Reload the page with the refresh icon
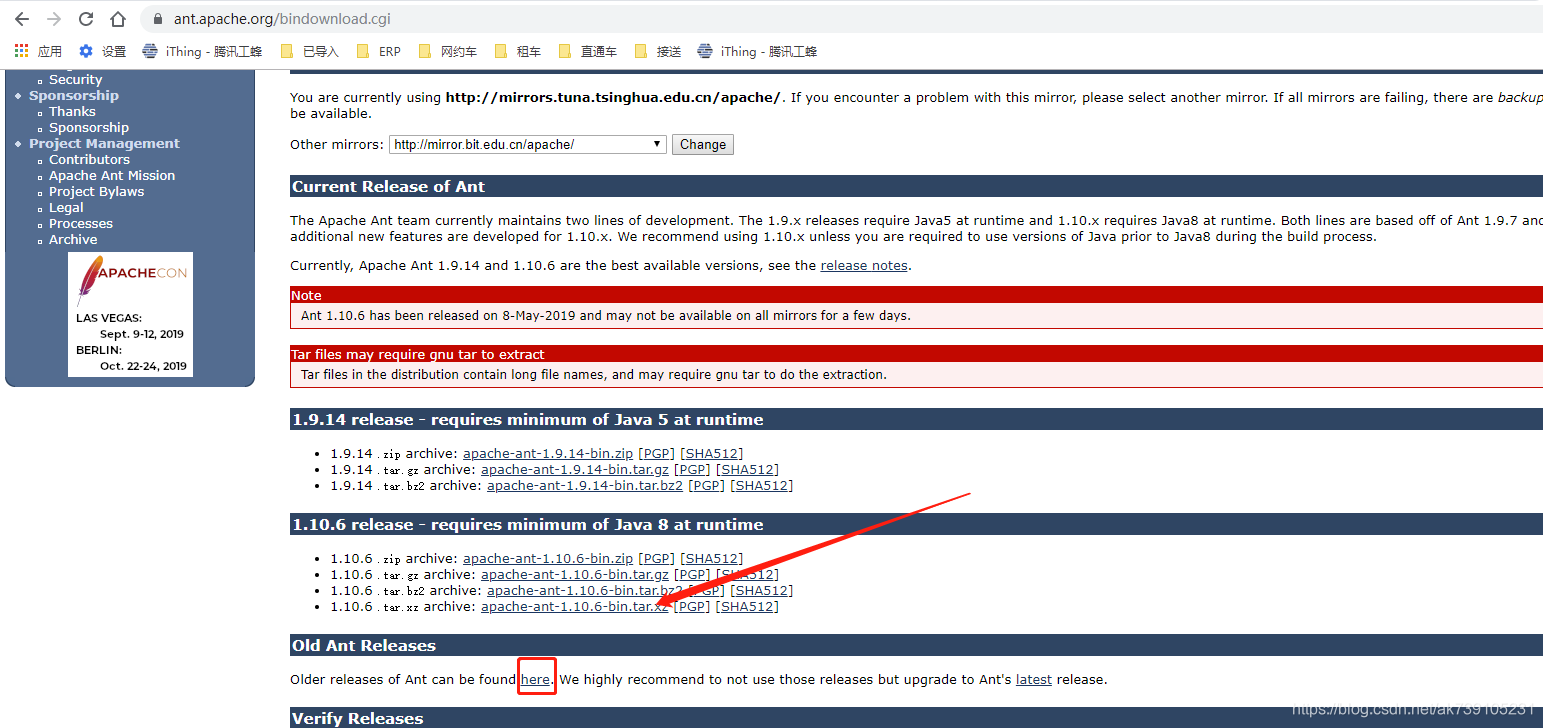Image resolution: width=1543 pixels, height=728 pixels. coord(86,19)
